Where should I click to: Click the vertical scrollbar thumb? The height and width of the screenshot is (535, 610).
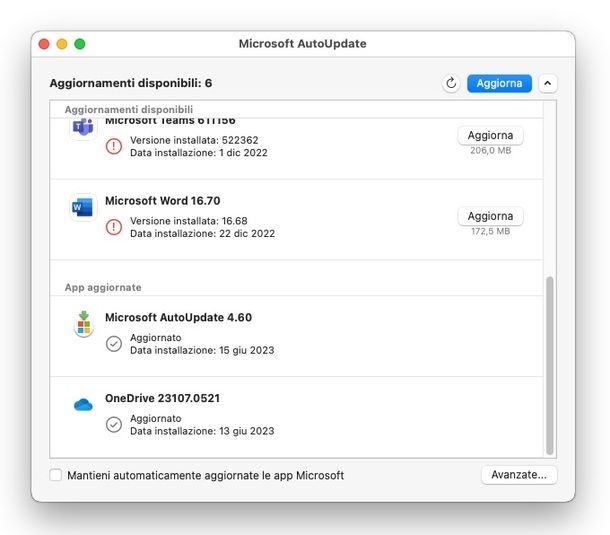[549, 365]
